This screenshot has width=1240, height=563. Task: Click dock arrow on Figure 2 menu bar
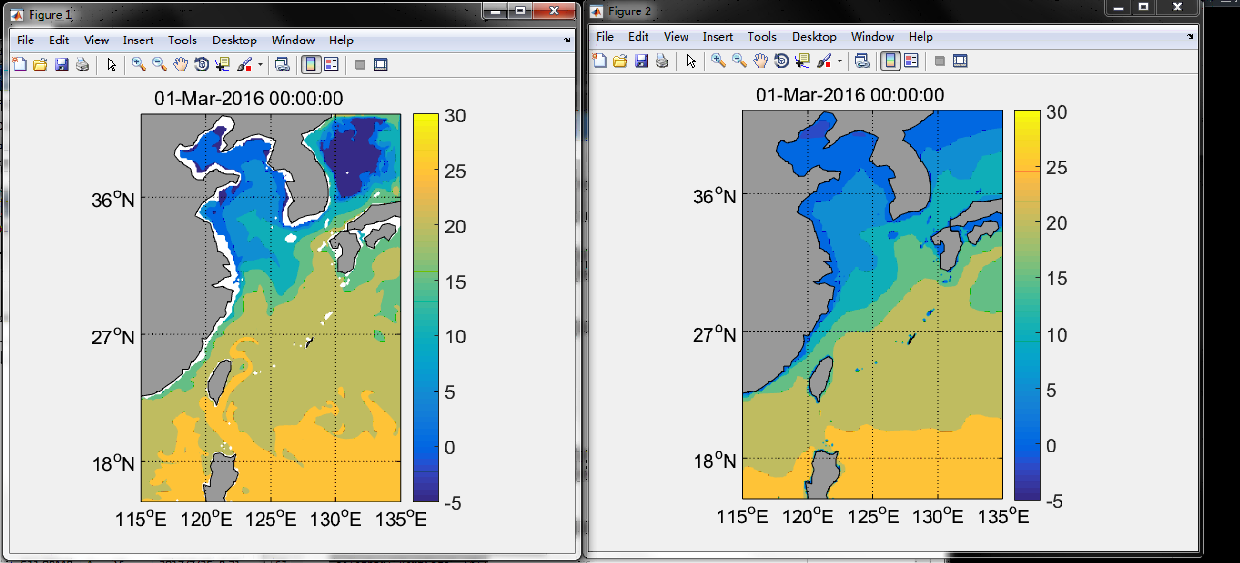pos(1191,36)
